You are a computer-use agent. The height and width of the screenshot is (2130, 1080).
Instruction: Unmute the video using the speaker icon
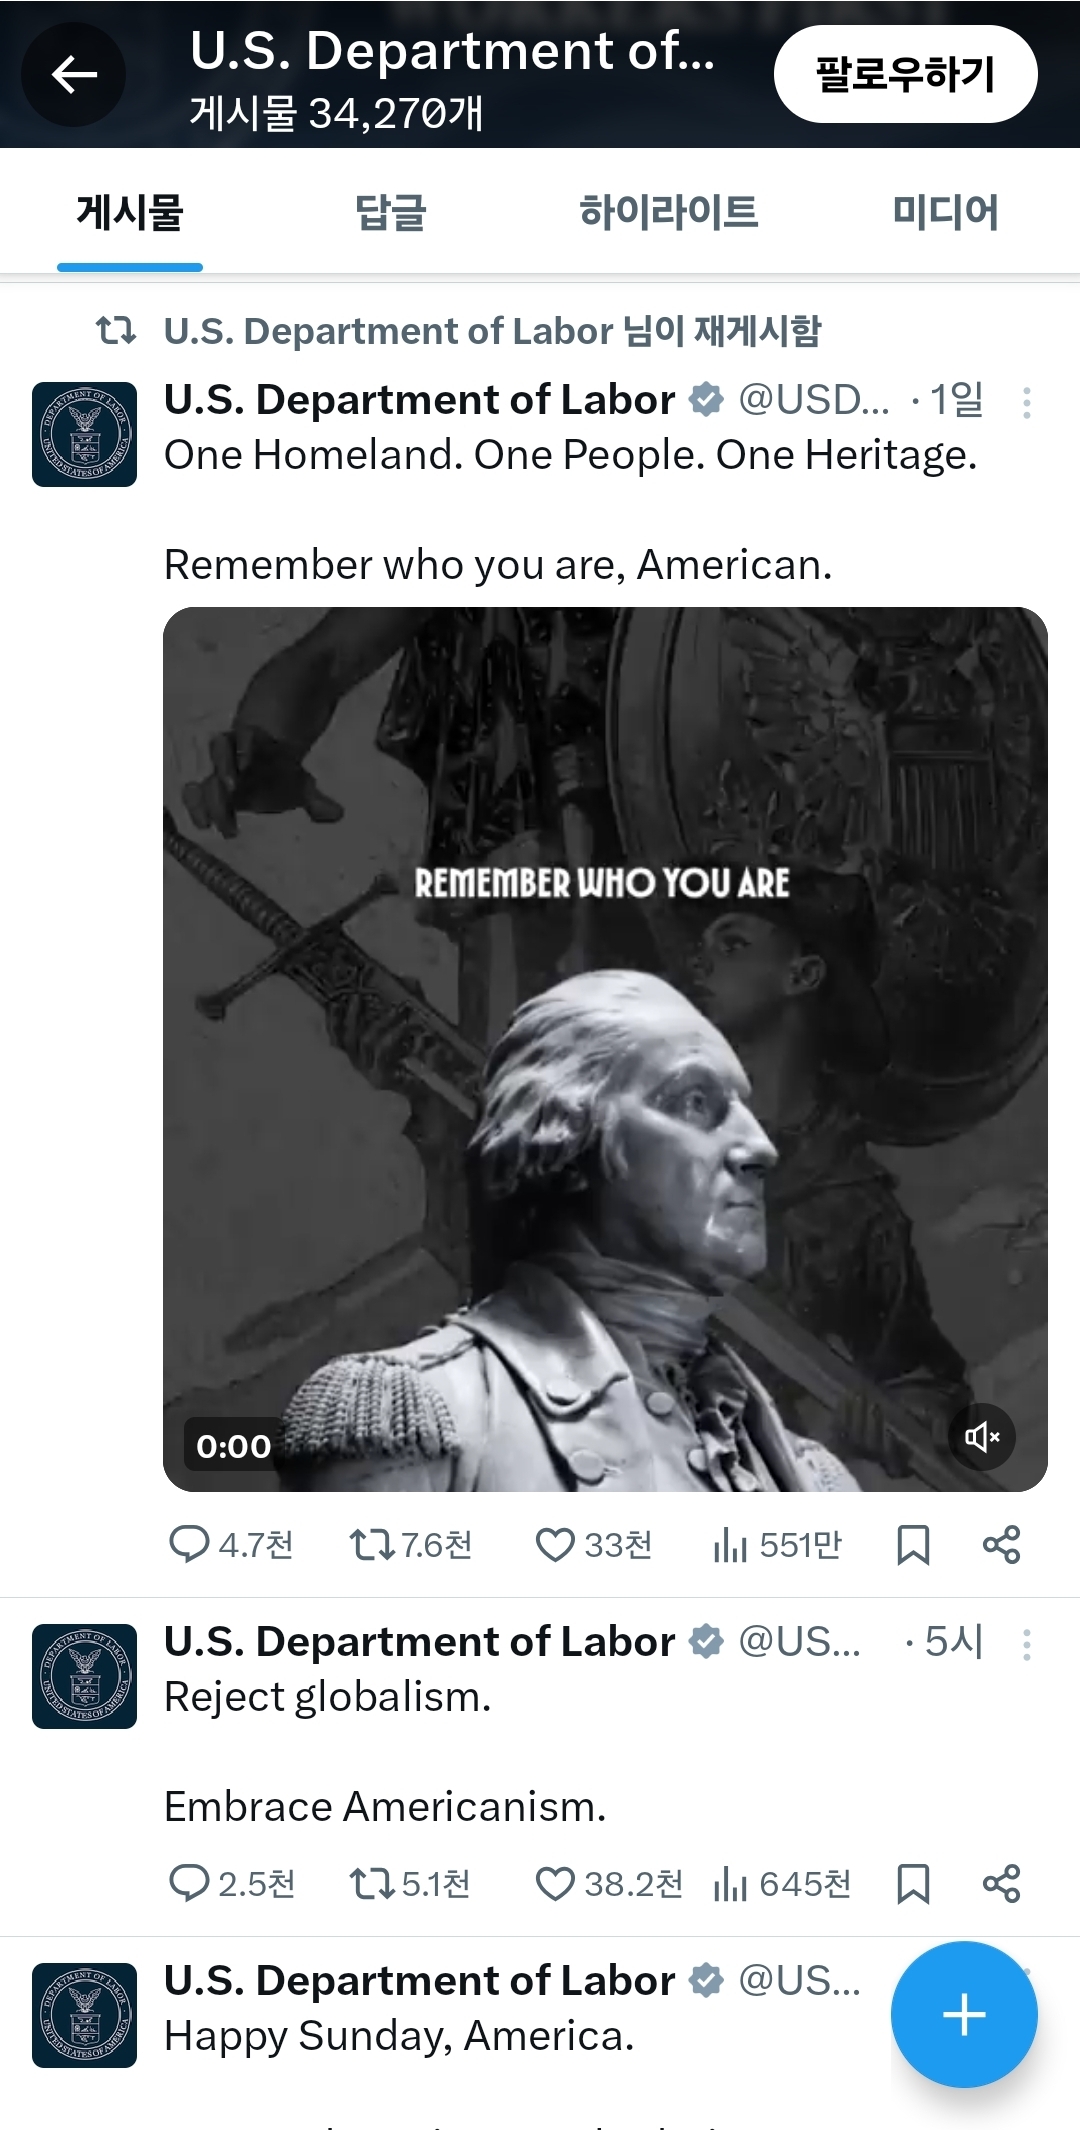click(982, 1437)
